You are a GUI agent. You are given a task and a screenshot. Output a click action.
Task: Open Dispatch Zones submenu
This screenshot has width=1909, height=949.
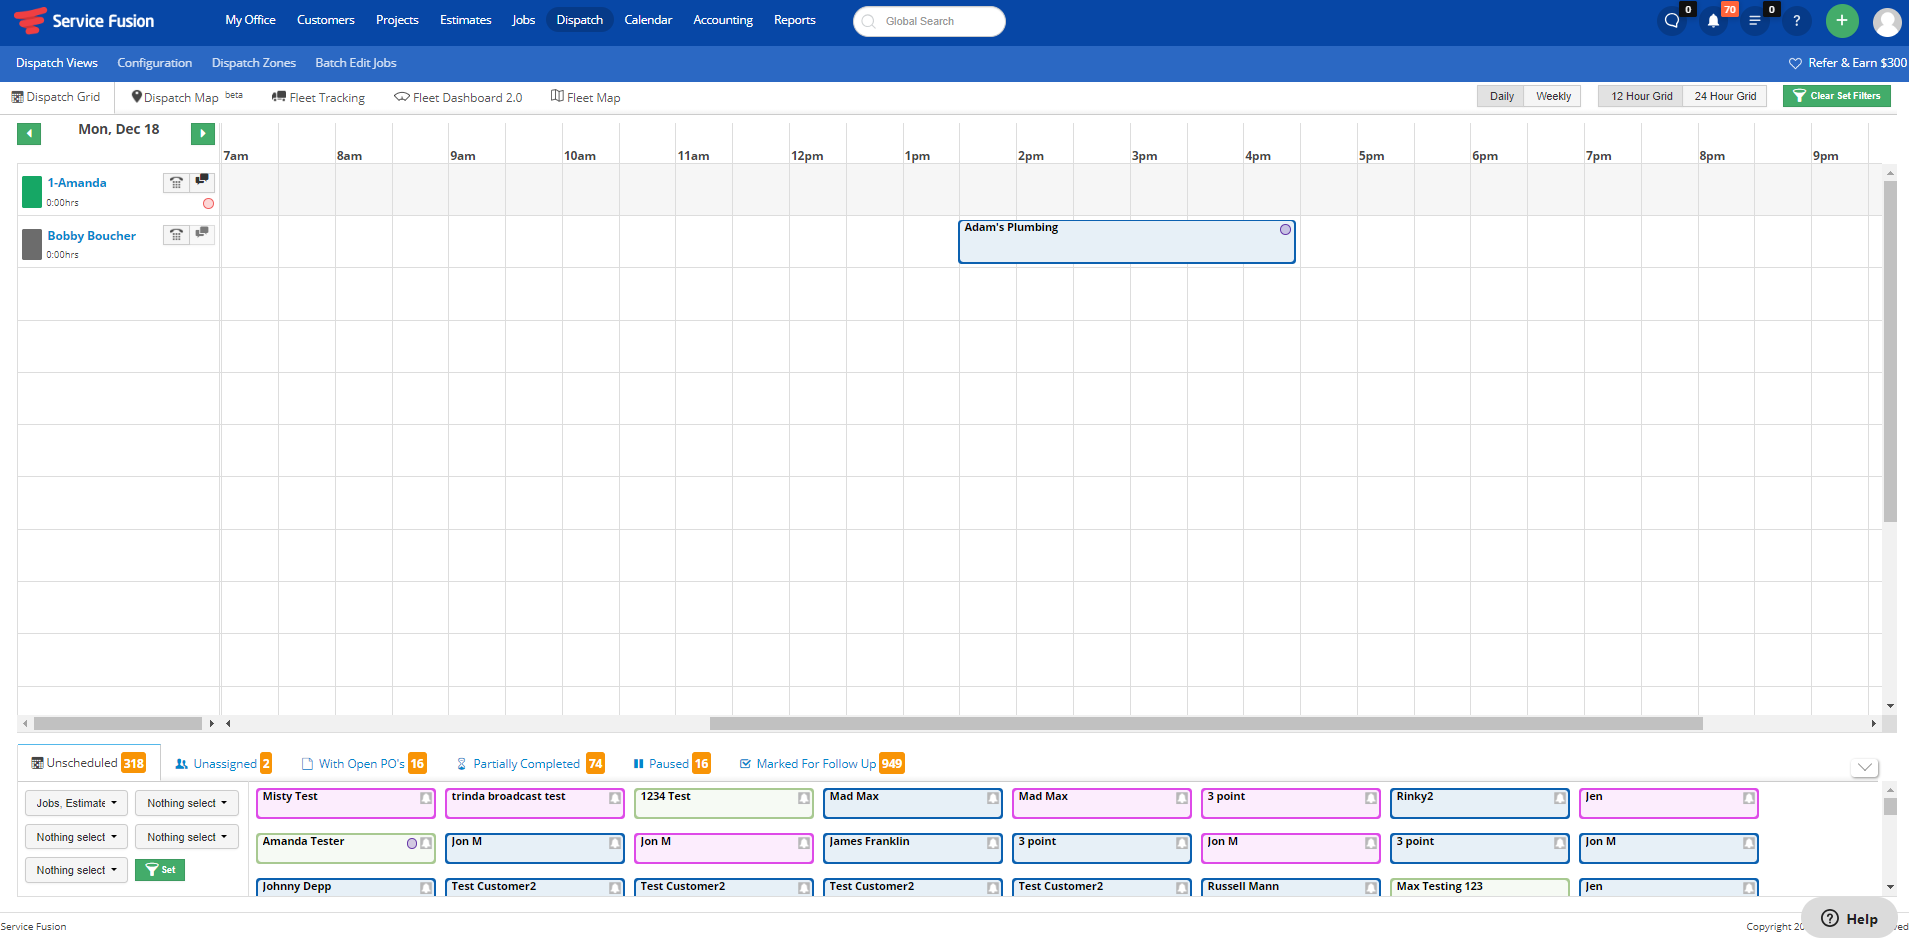[x=254, y=63]
